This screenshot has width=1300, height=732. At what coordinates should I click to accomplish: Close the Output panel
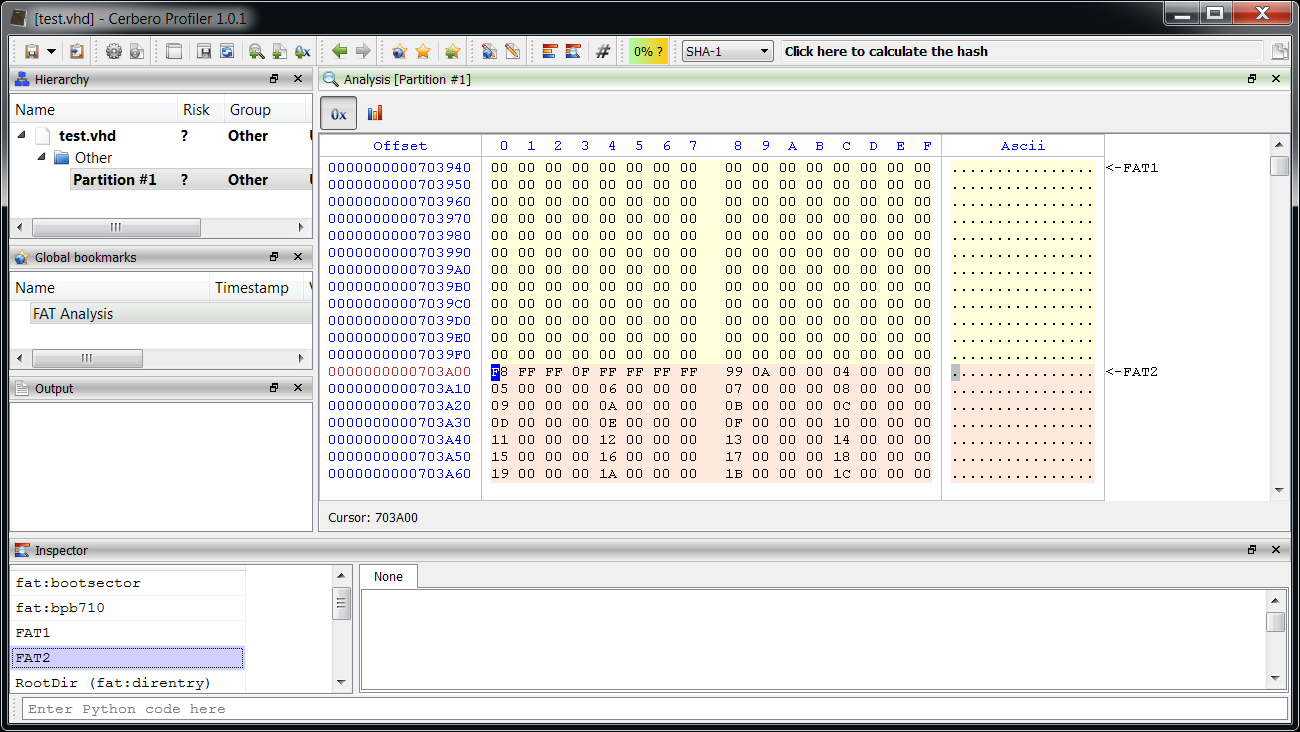point(297,388)
